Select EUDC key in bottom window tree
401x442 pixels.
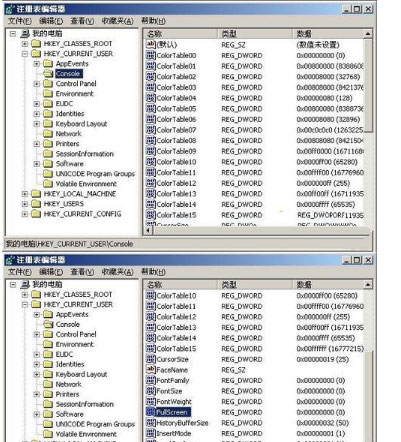[x=64, y=354]
